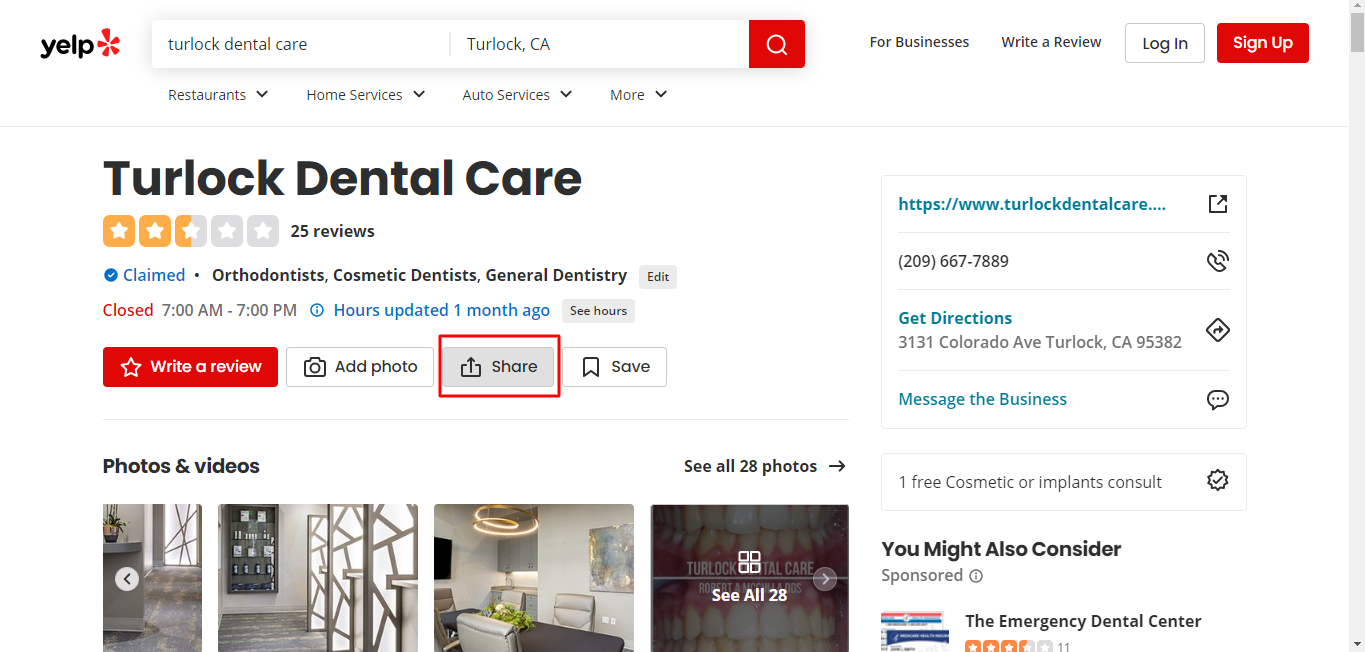Click the Log In button

(1165, 43)
